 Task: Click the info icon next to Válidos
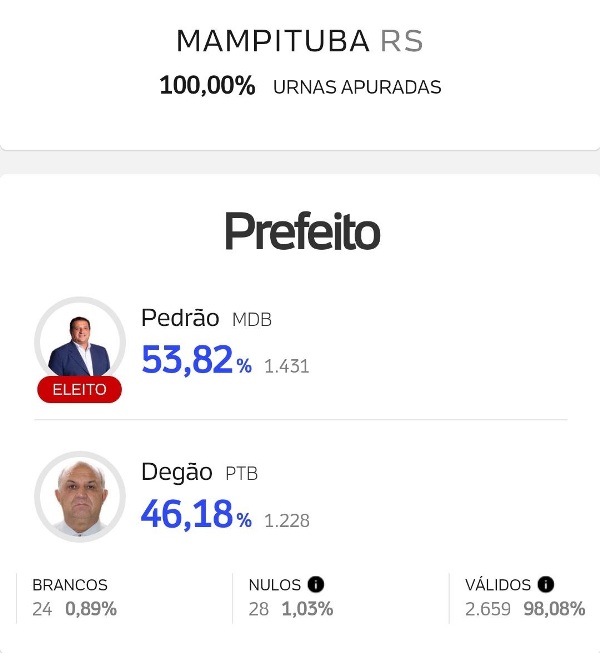pos(546,585)
